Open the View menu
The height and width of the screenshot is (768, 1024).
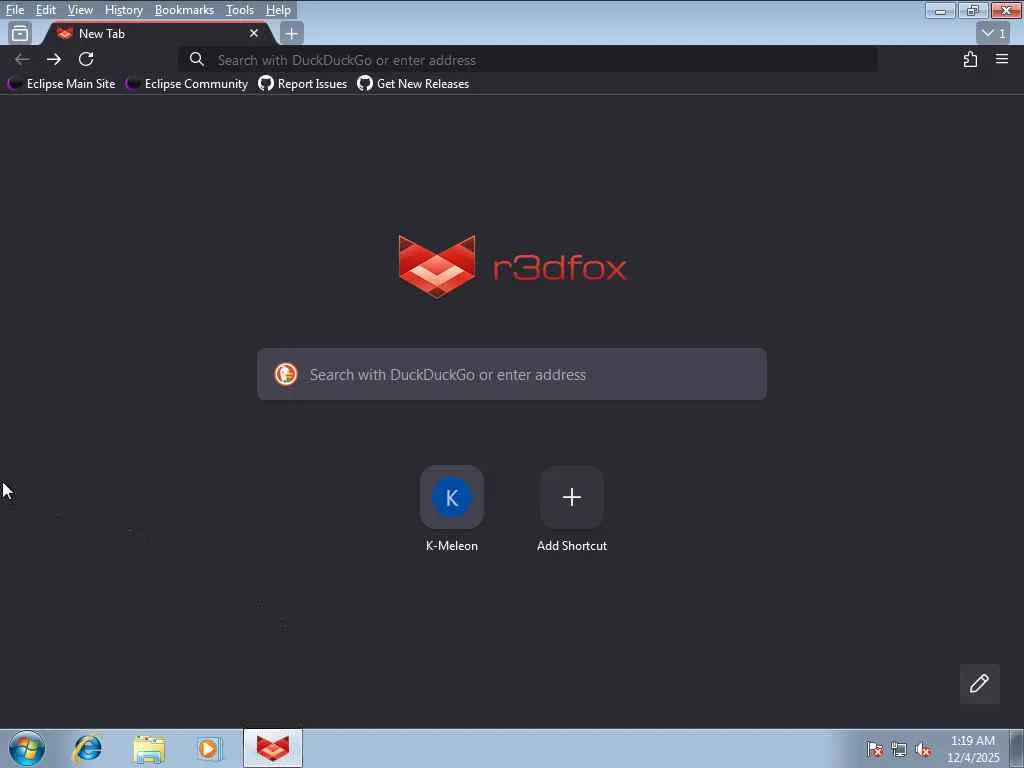coord(80,10)
